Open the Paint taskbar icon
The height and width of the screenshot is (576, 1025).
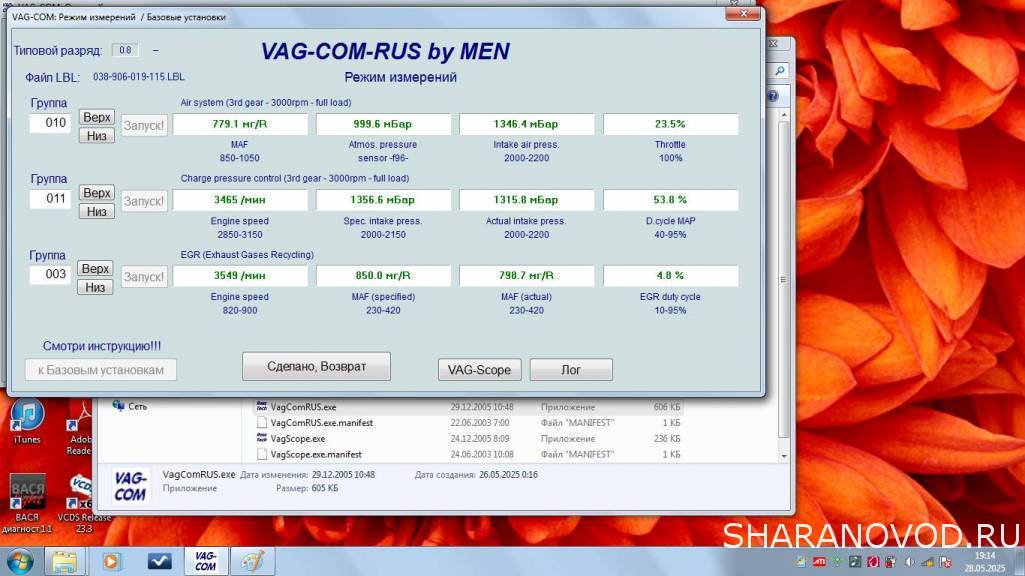(x=252, y=561)
